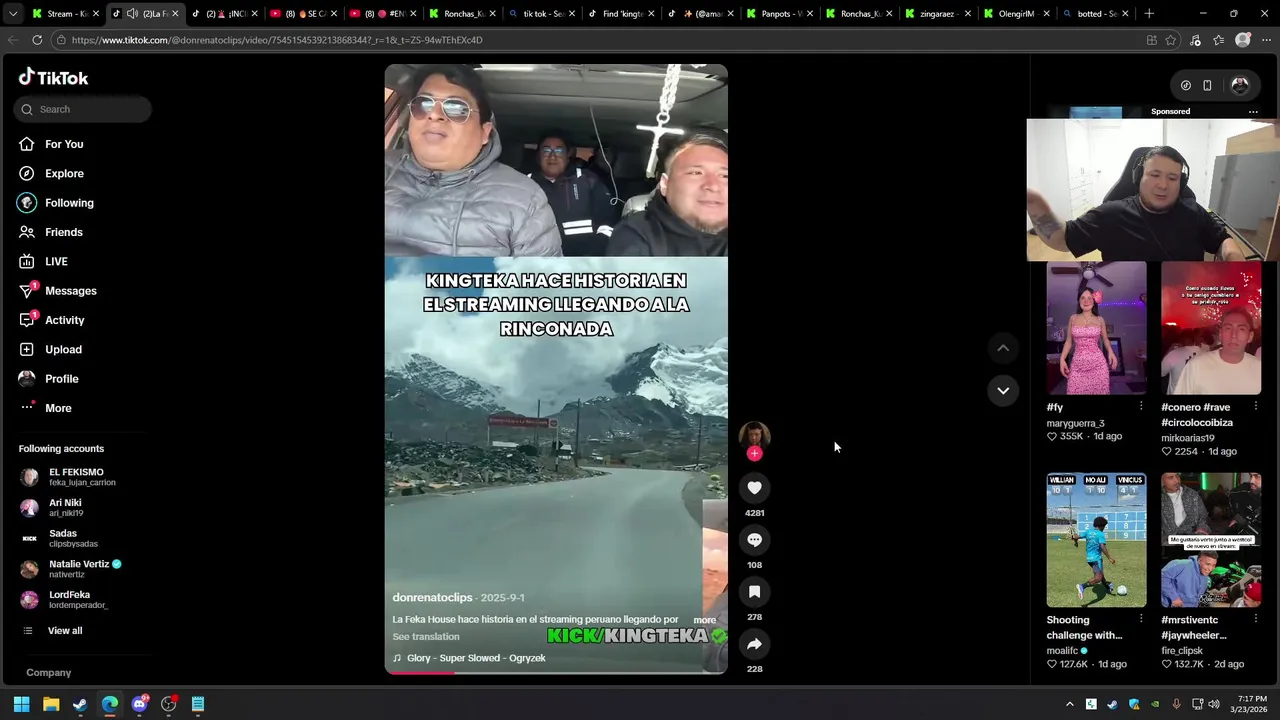
Task: Open the moalifc Shooting challenge thumbnail
Action: tap(1096, 540)
